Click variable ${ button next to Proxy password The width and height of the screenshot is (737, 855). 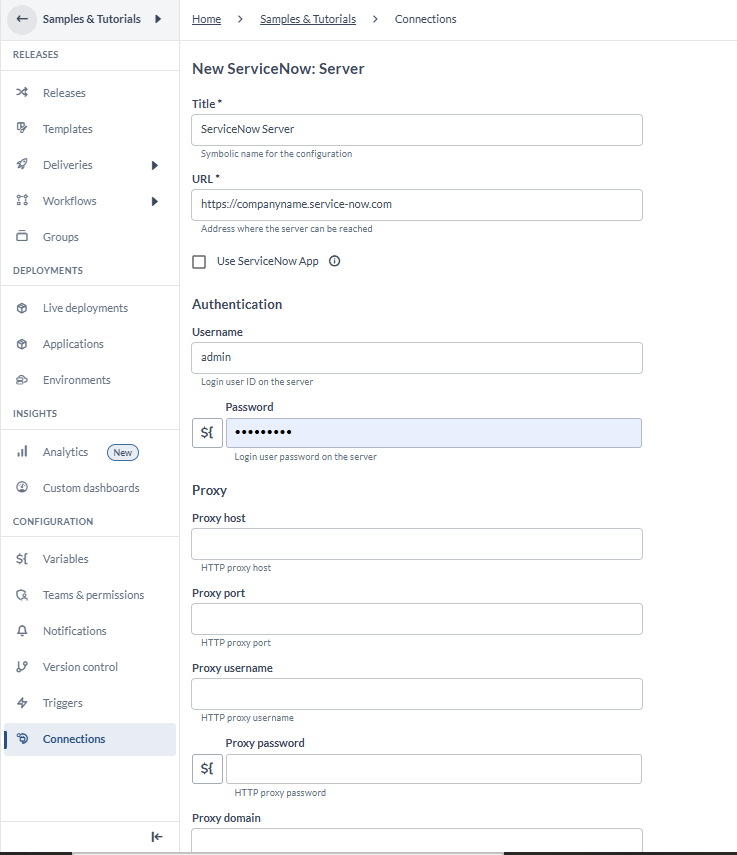(x=207, y=769)
